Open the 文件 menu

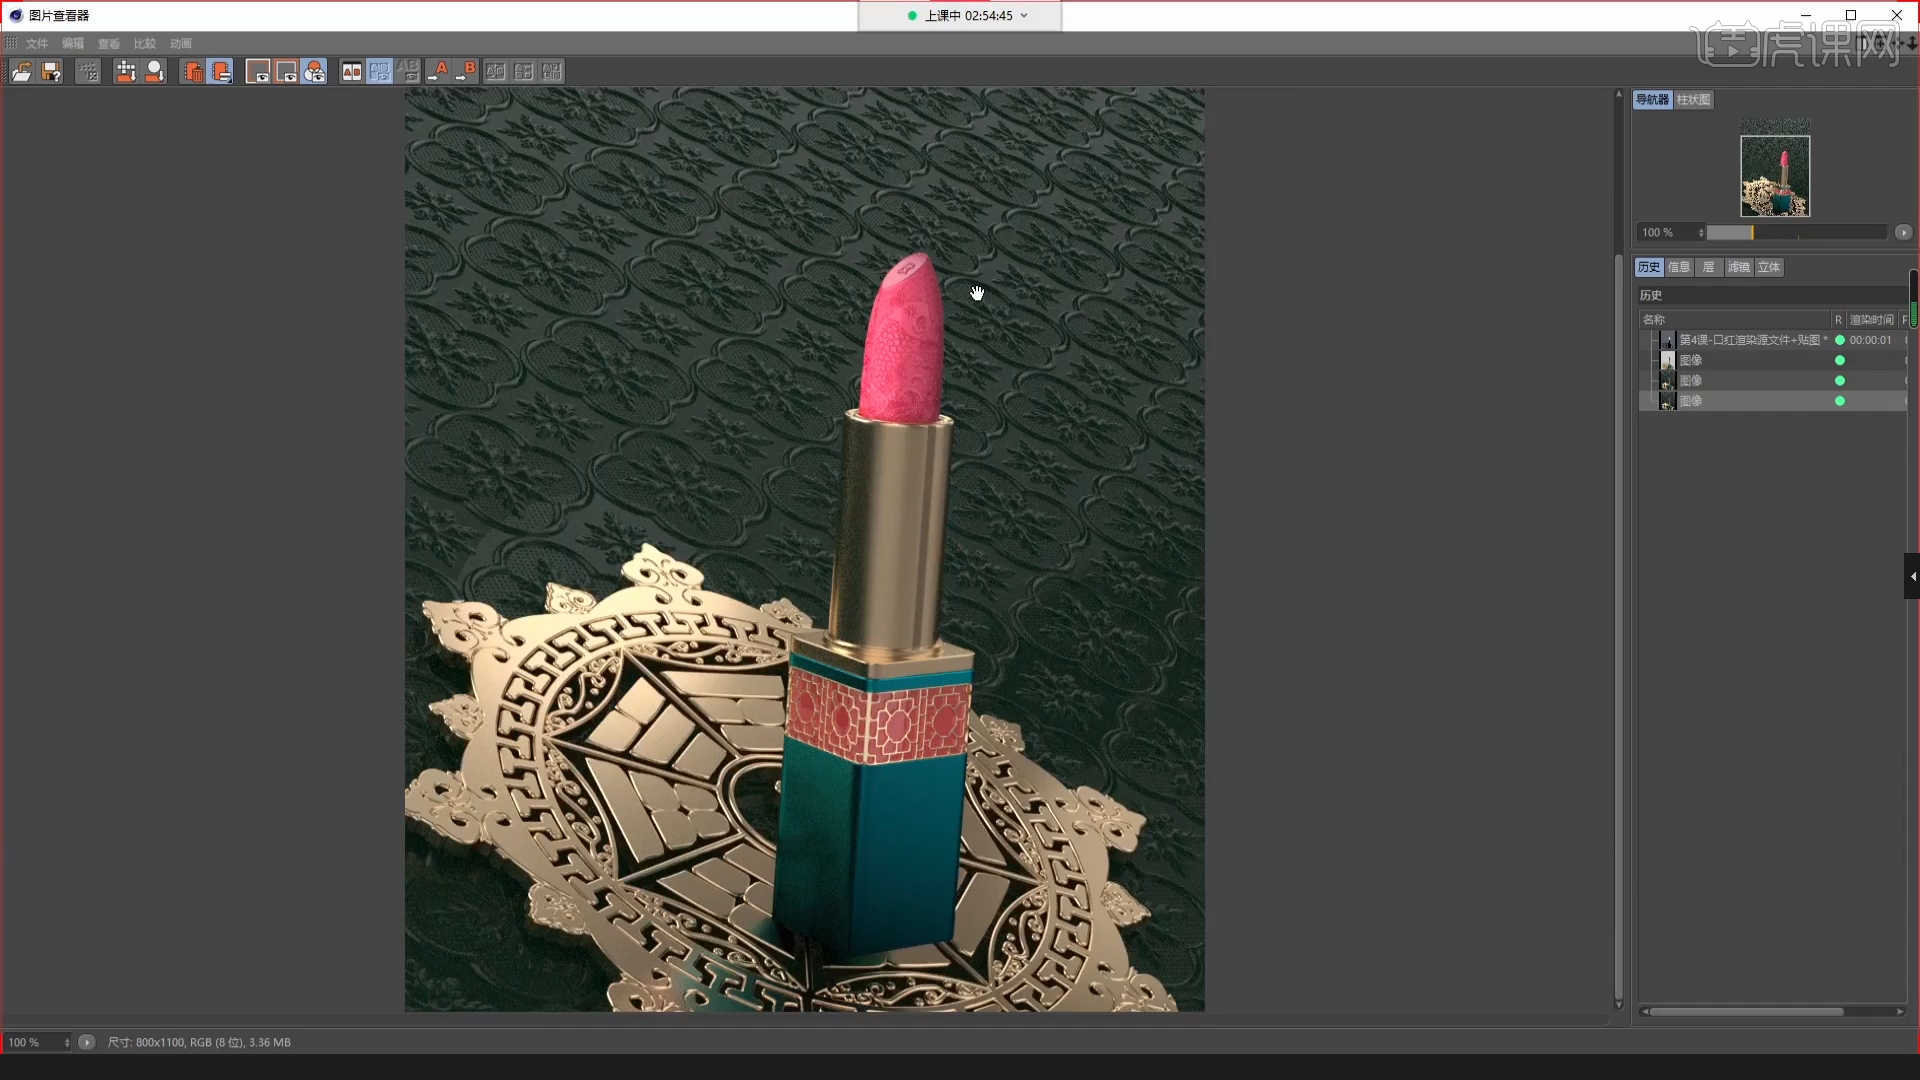pyautogui.click(x=37, y=44)
